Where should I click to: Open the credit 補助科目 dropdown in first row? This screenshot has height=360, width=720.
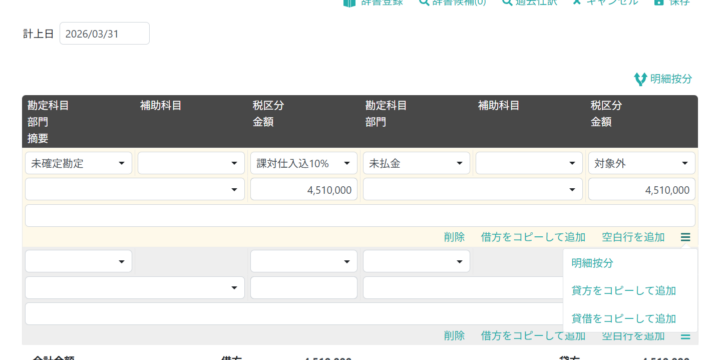coord(529,163)
